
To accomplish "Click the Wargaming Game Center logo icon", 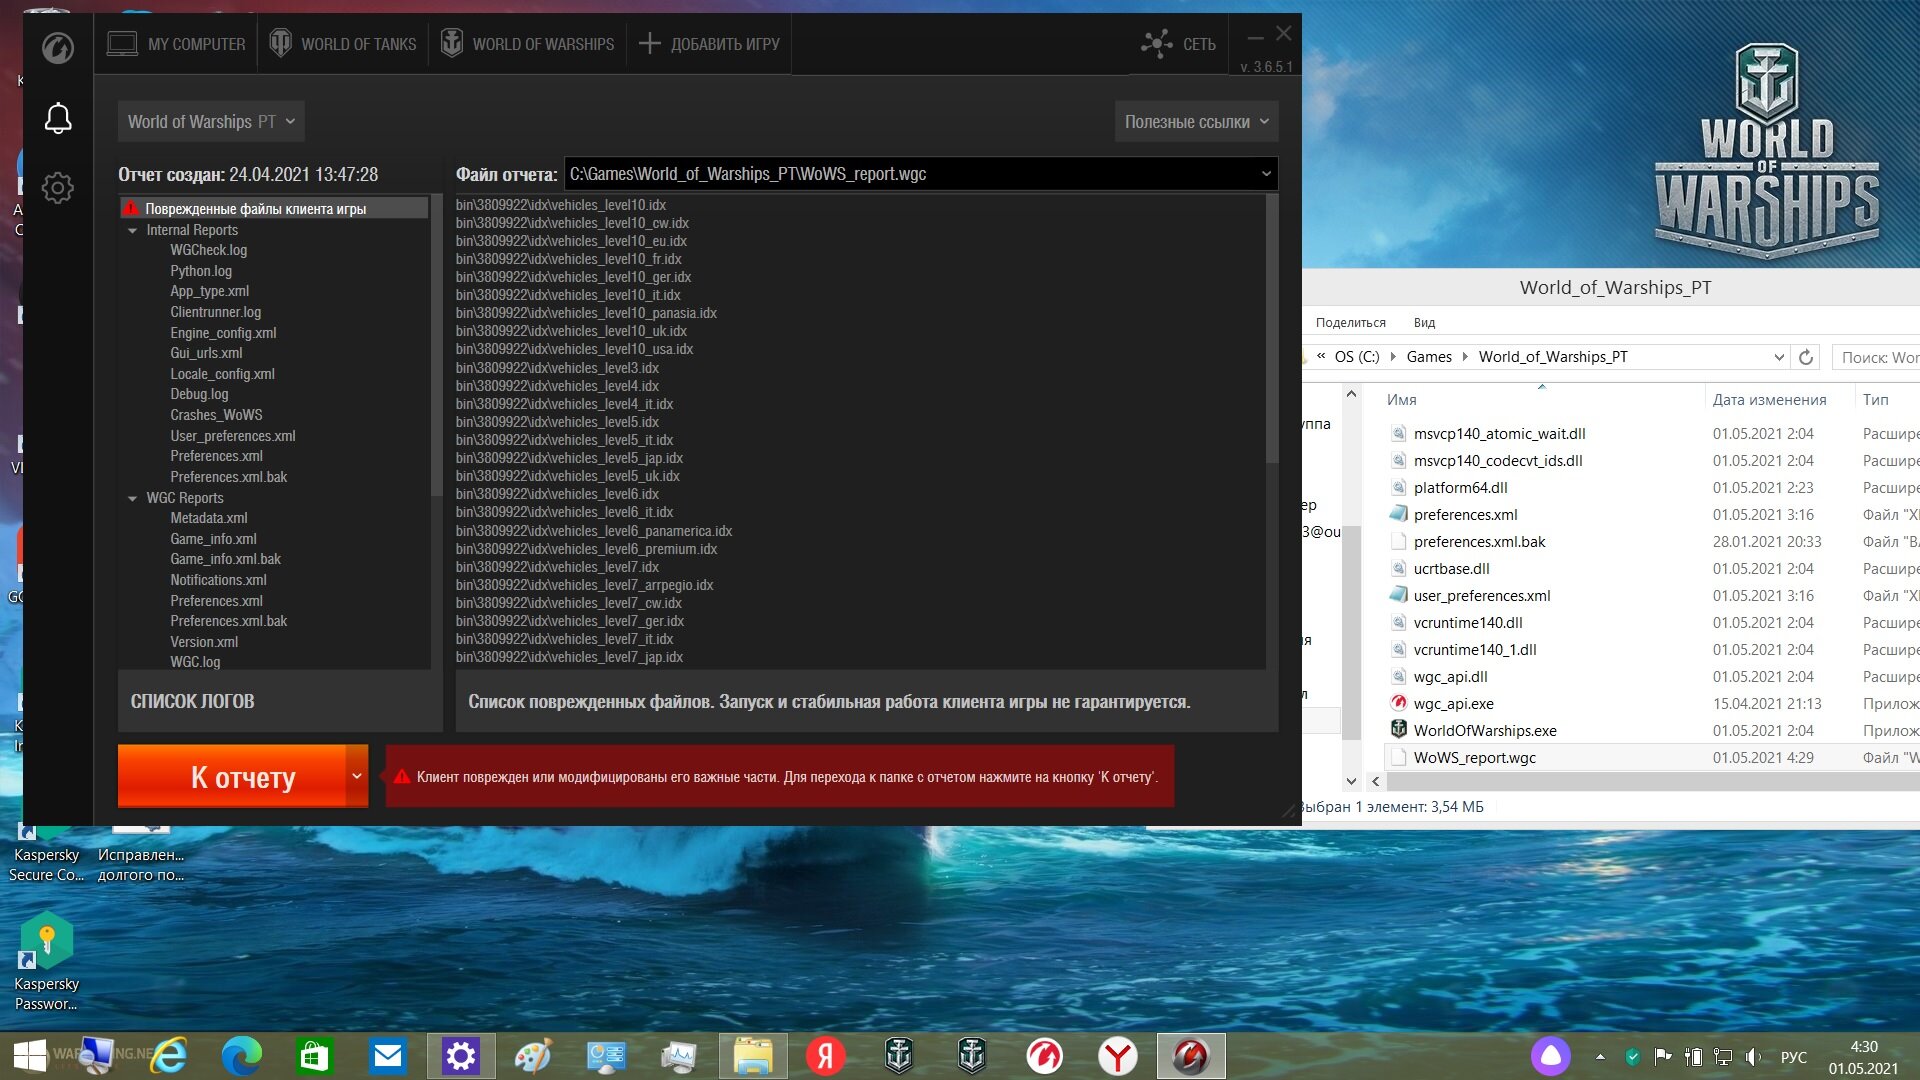I will tap(58, 47).
